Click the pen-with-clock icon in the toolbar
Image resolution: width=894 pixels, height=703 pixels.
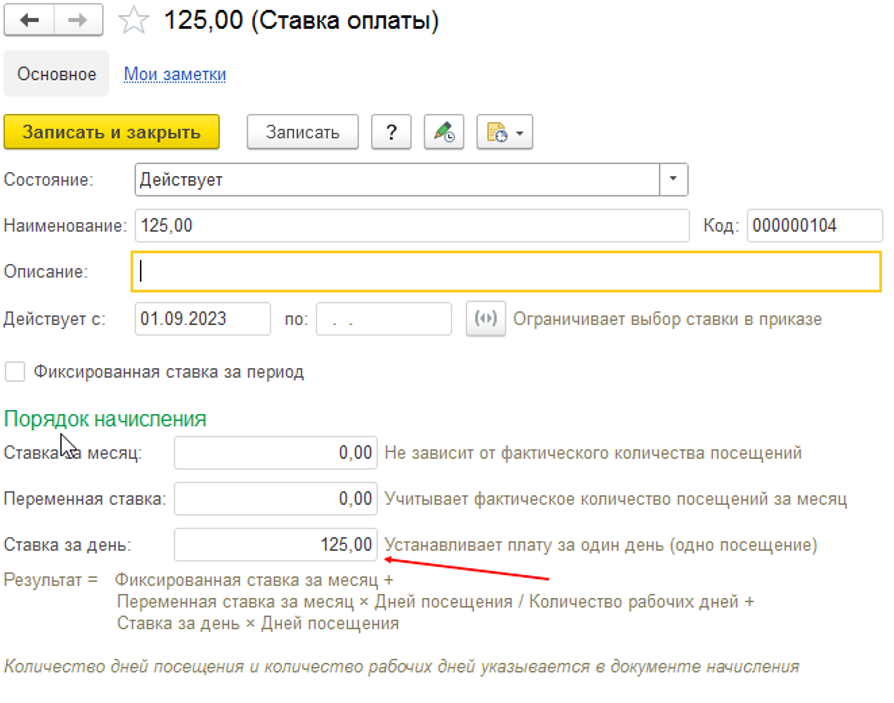coord(444,132)
